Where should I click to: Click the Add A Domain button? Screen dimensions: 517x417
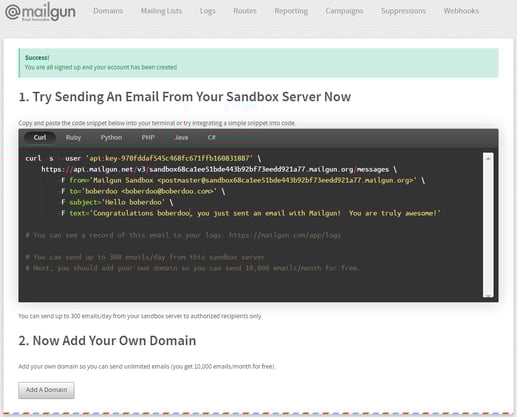46,390
